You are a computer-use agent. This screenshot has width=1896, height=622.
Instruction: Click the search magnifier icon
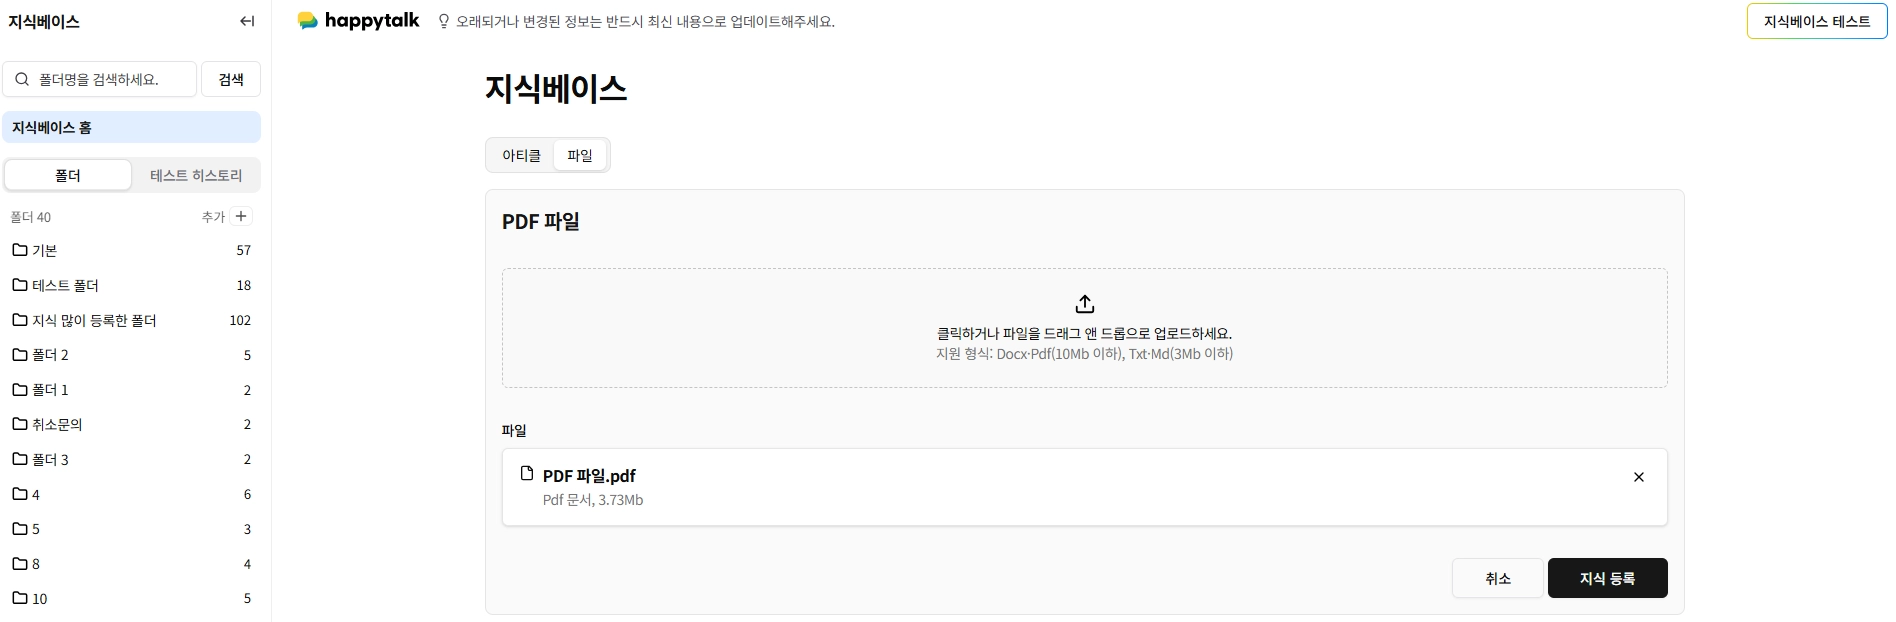point(22,79)
